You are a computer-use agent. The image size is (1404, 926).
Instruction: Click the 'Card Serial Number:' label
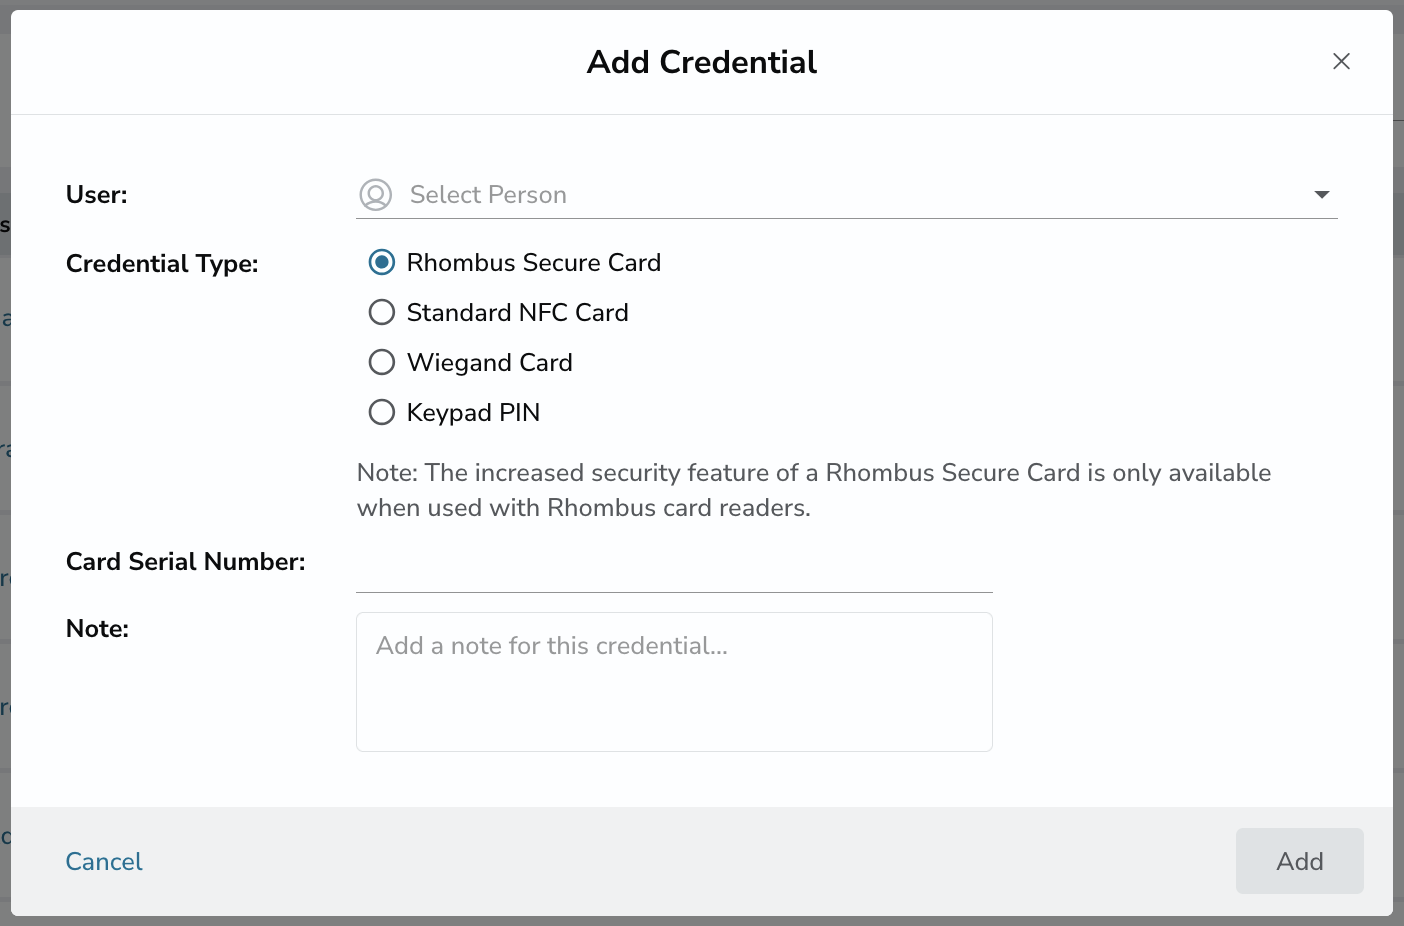tap(186, 562)
